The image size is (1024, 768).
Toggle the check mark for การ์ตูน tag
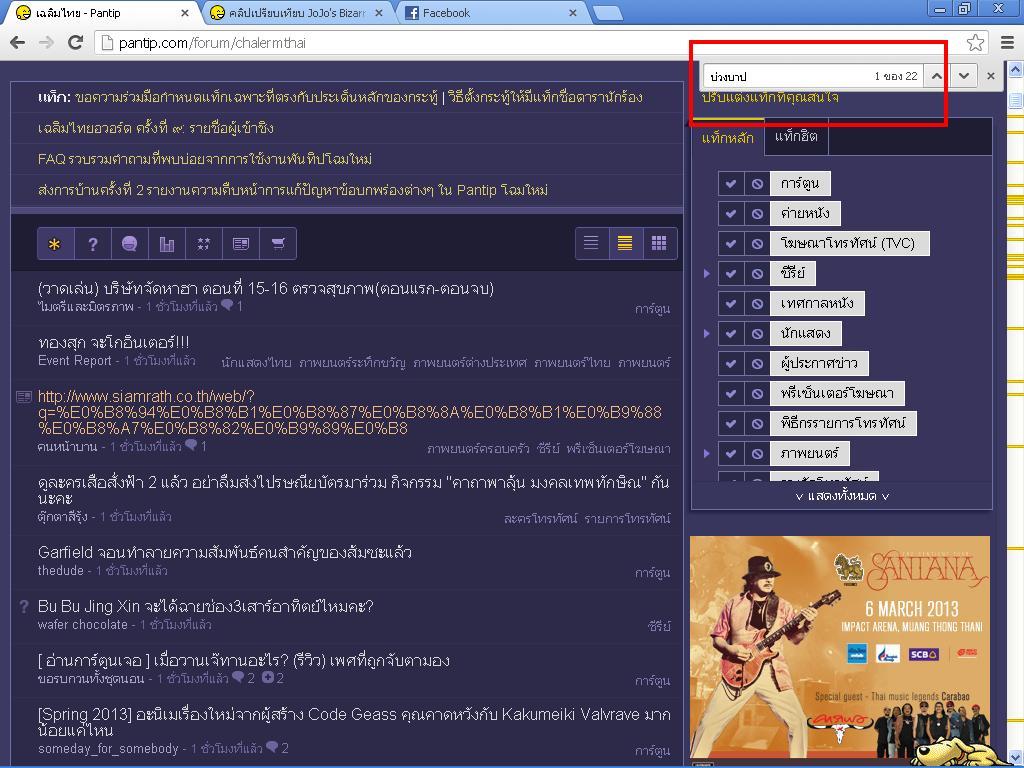point(731,184)
